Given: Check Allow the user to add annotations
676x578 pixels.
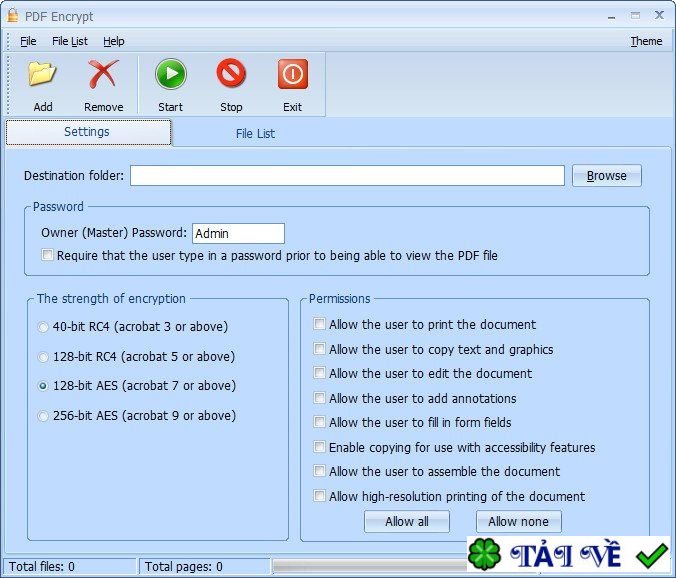Looking at the screenshot, I should [x=319, y=397].
